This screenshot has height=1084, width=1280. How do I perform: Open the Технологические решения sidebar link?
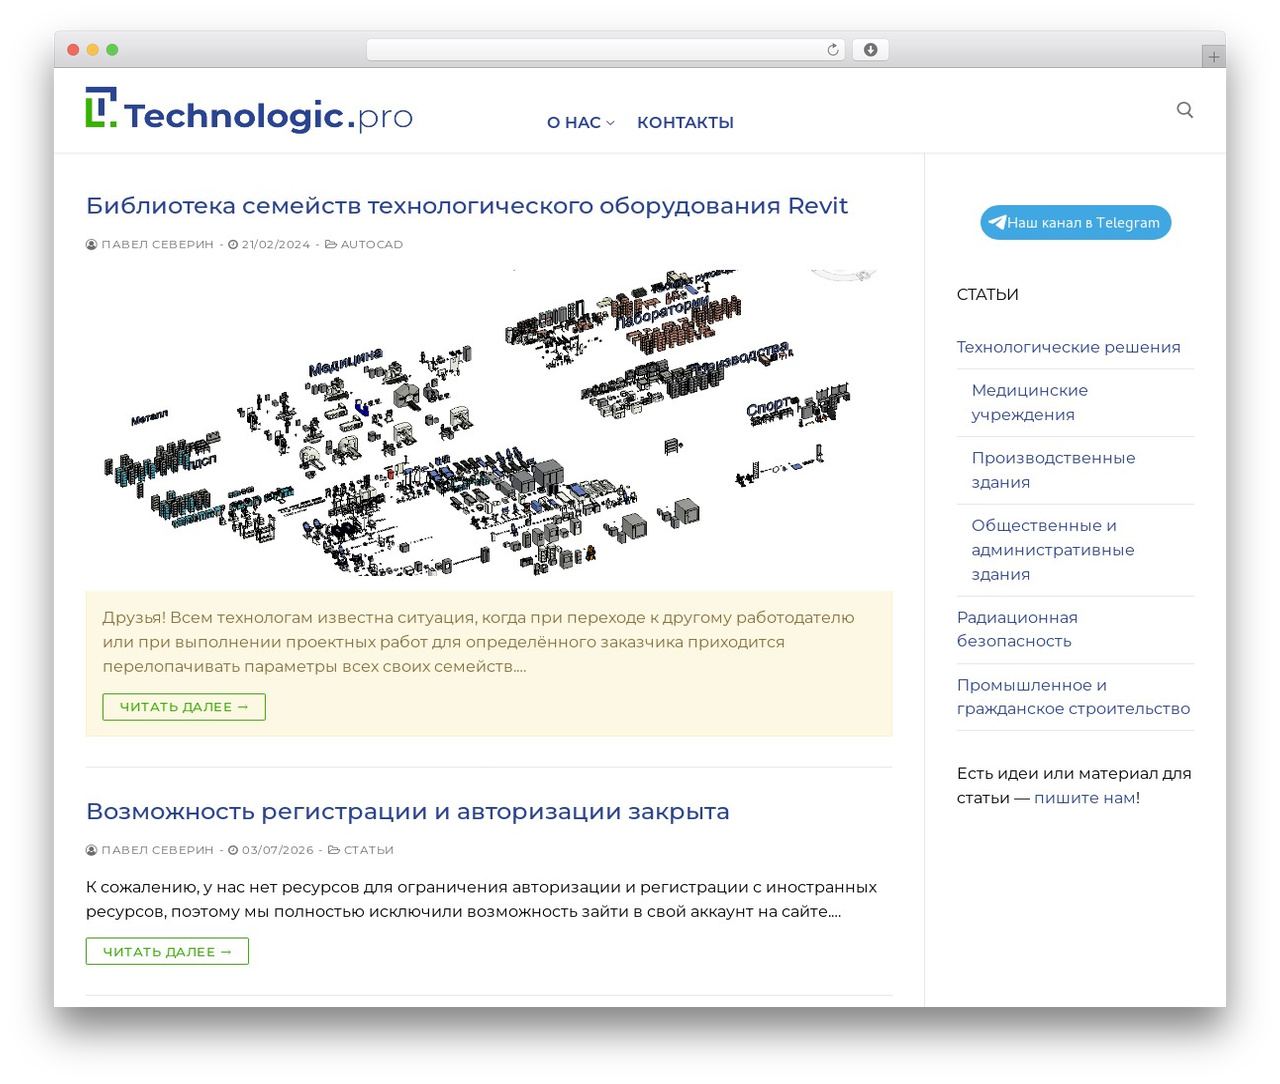pyautogui.click(x=1068, y=347)
